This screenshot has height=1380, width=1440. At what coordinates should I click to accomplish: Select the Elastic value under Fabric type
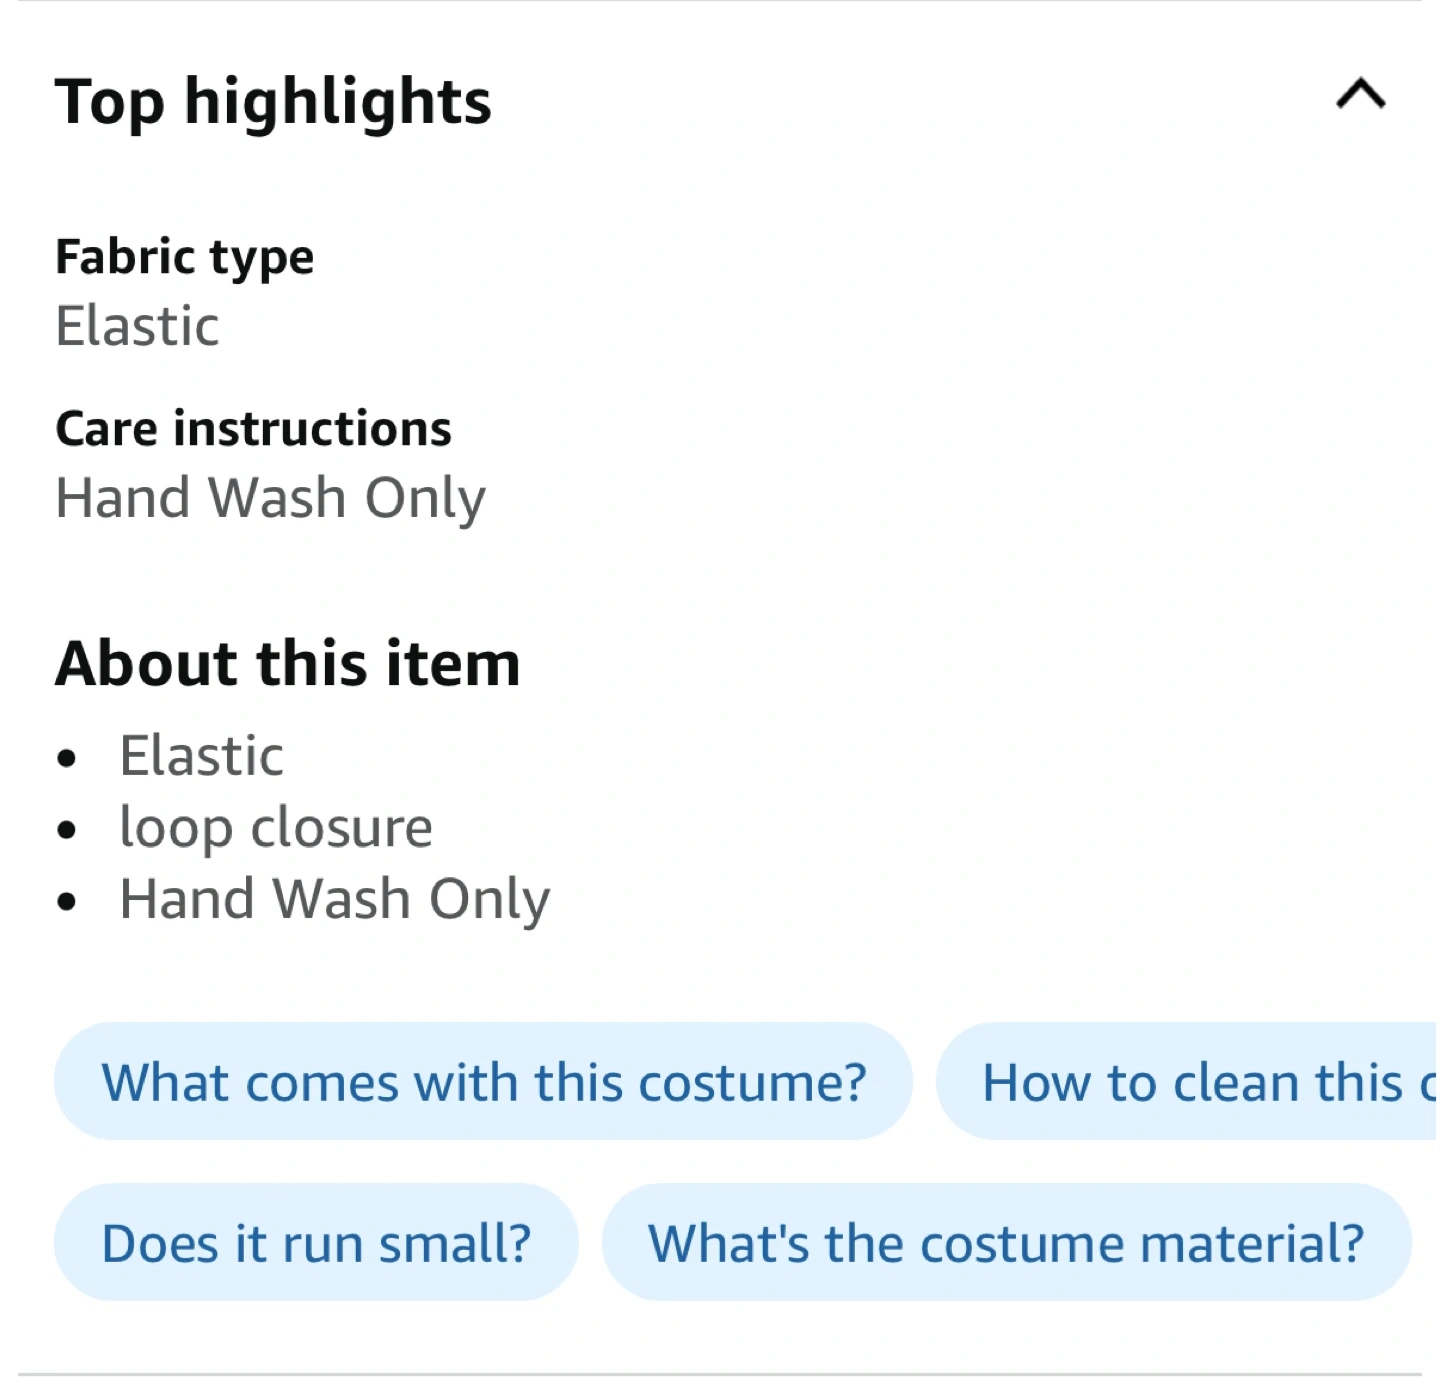point(137,326)
